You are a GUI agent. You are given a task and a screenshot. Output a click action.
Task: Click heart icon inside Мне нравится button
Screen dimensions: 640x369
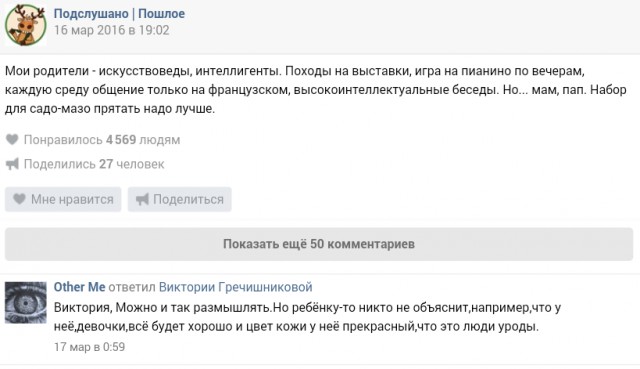(19, 199)
